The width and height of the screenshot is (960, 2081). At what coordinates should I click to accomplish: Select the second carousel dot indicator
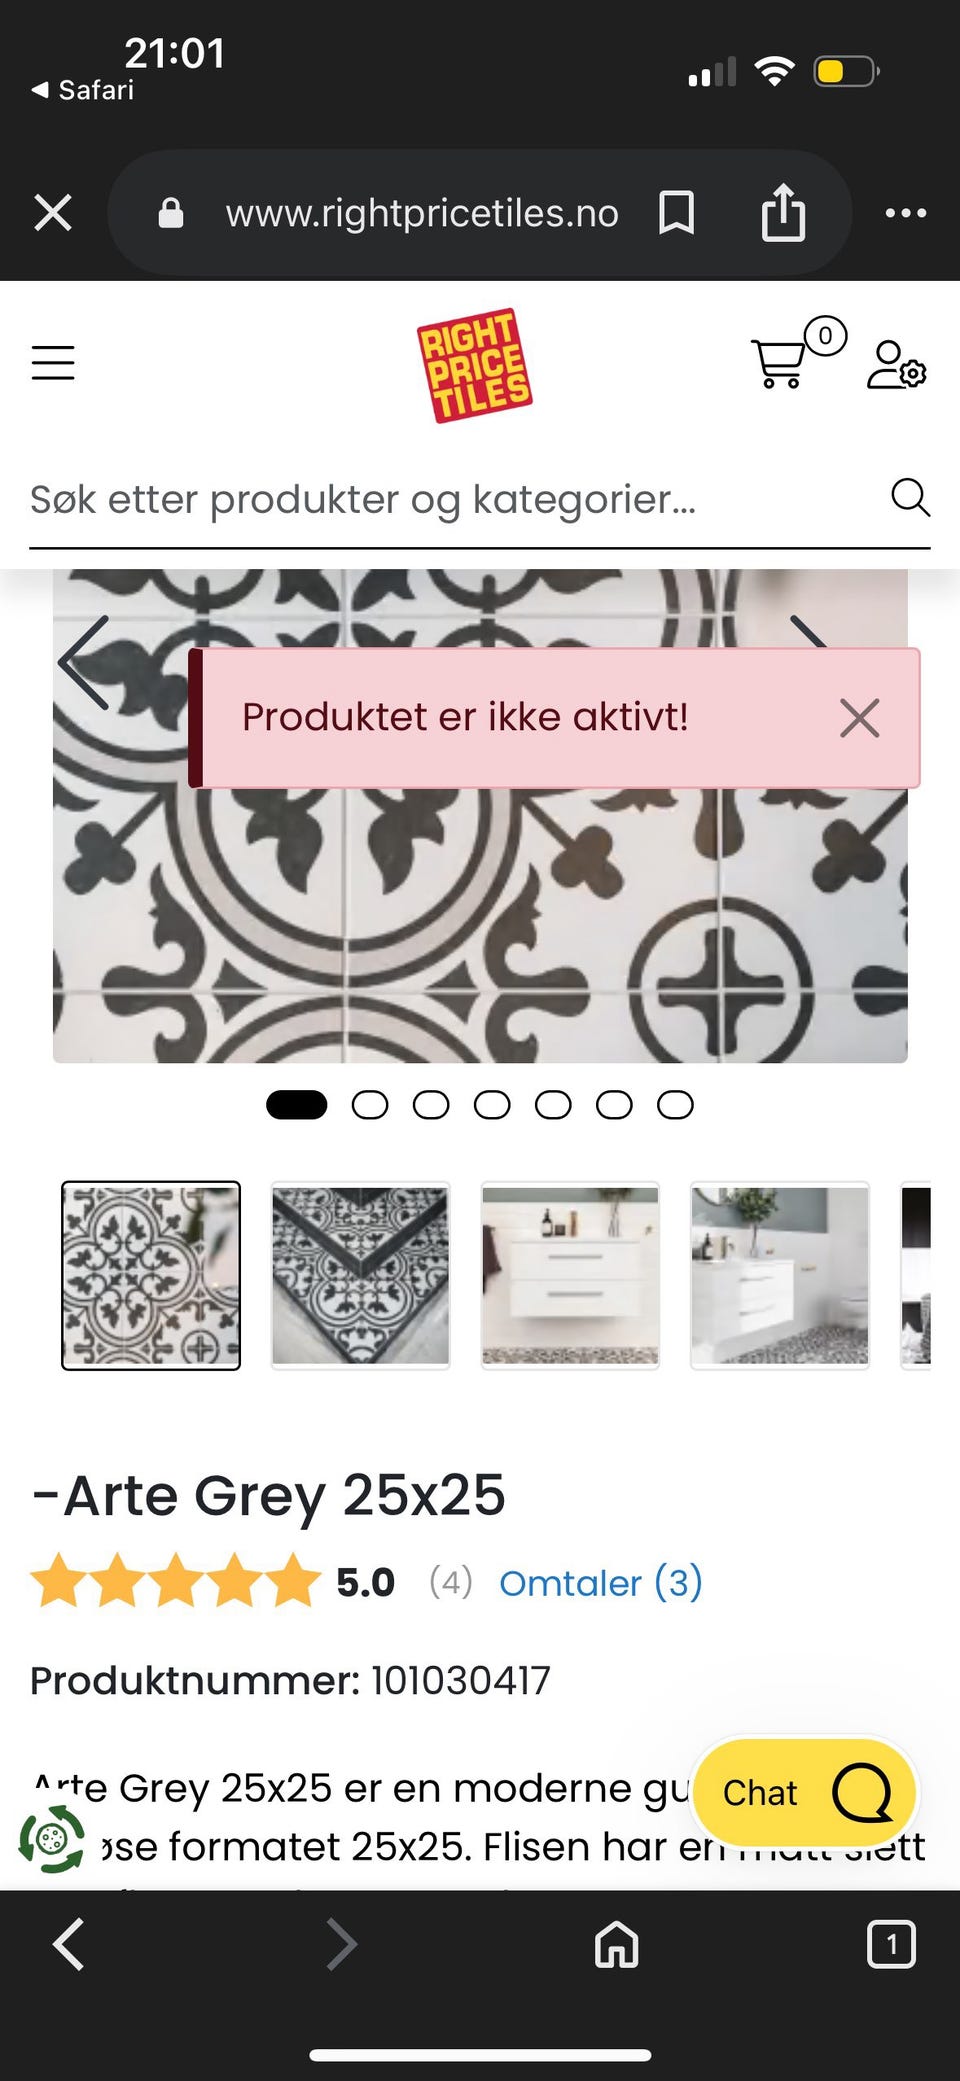pyautogui.click(x=370, y=1105)
